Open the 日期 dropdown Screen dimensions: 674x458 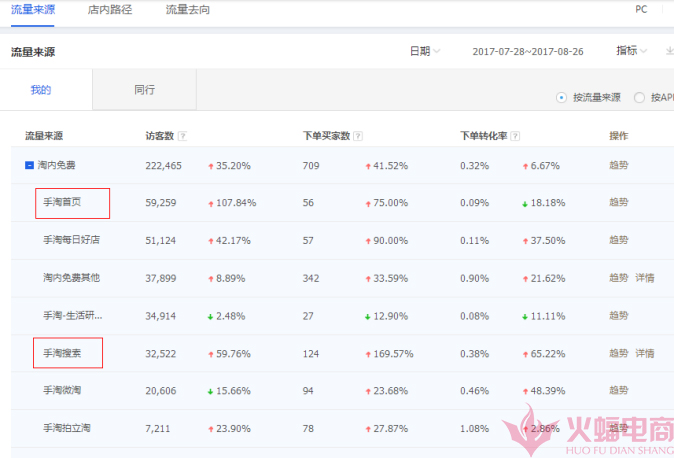point(424,51)
